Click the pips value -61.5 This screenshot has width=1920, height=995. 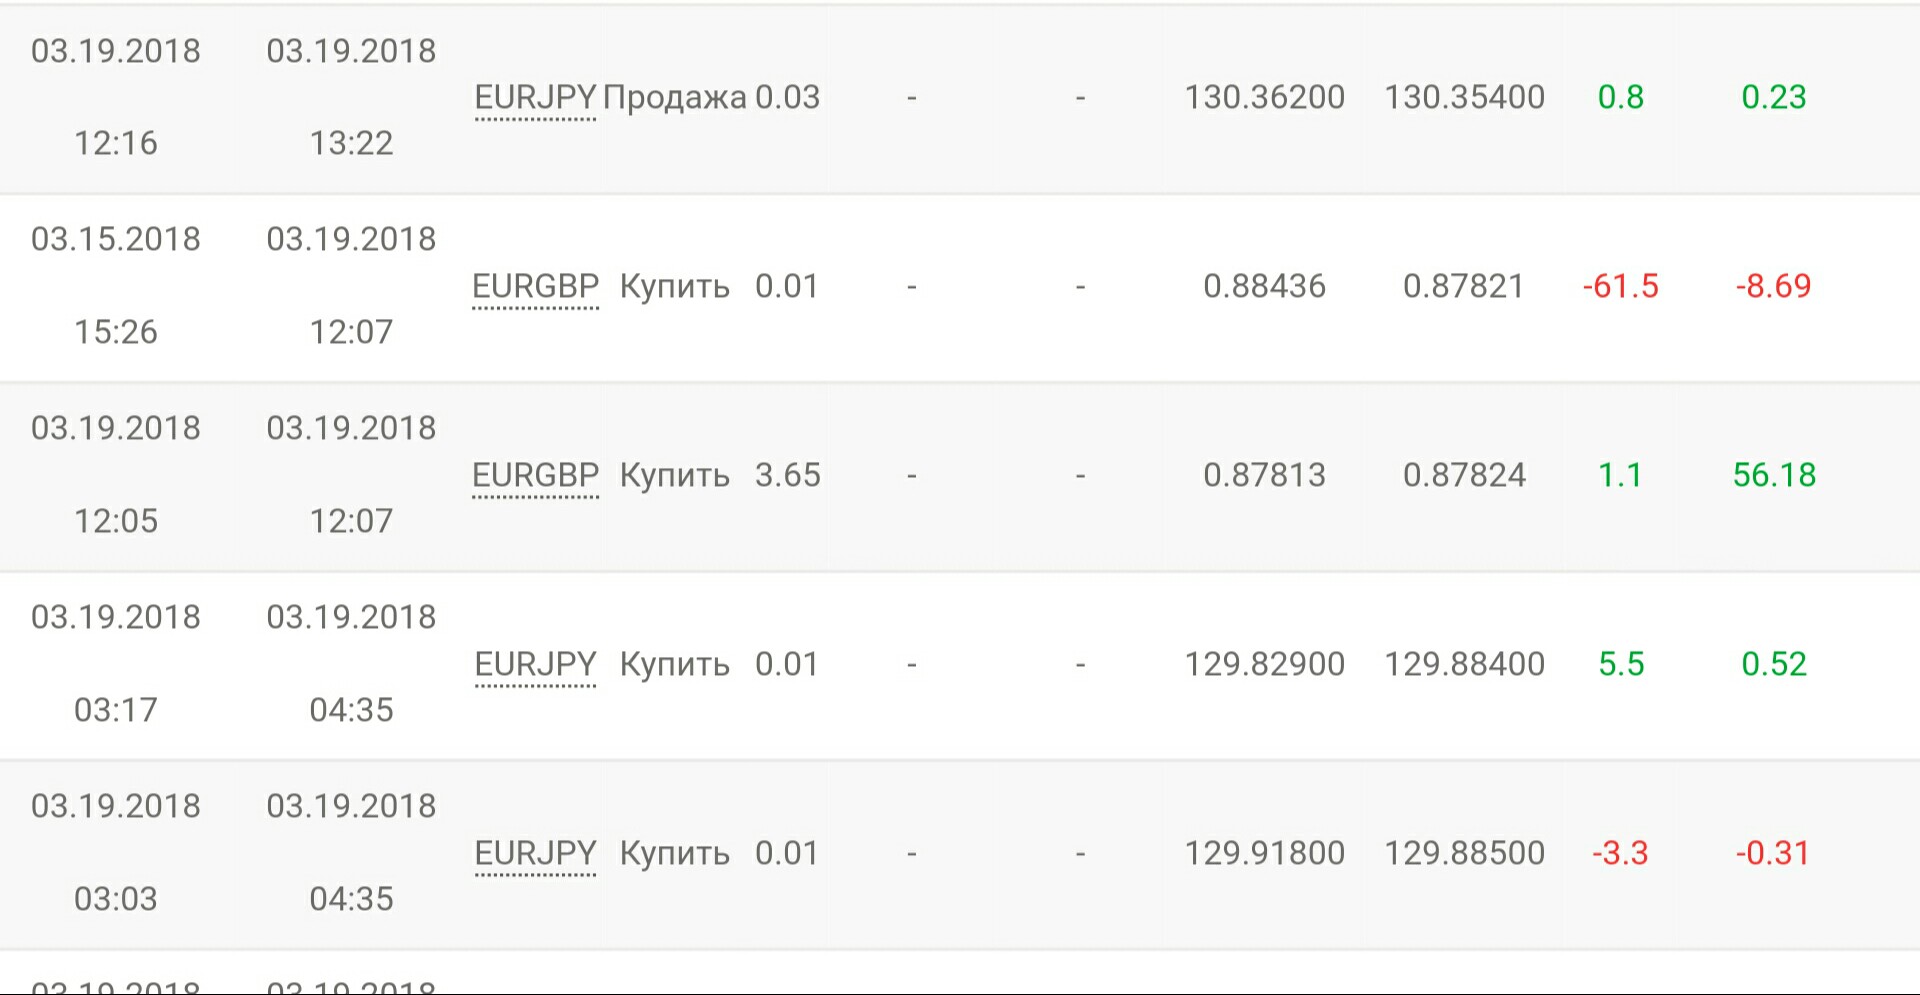point(1620,286)
